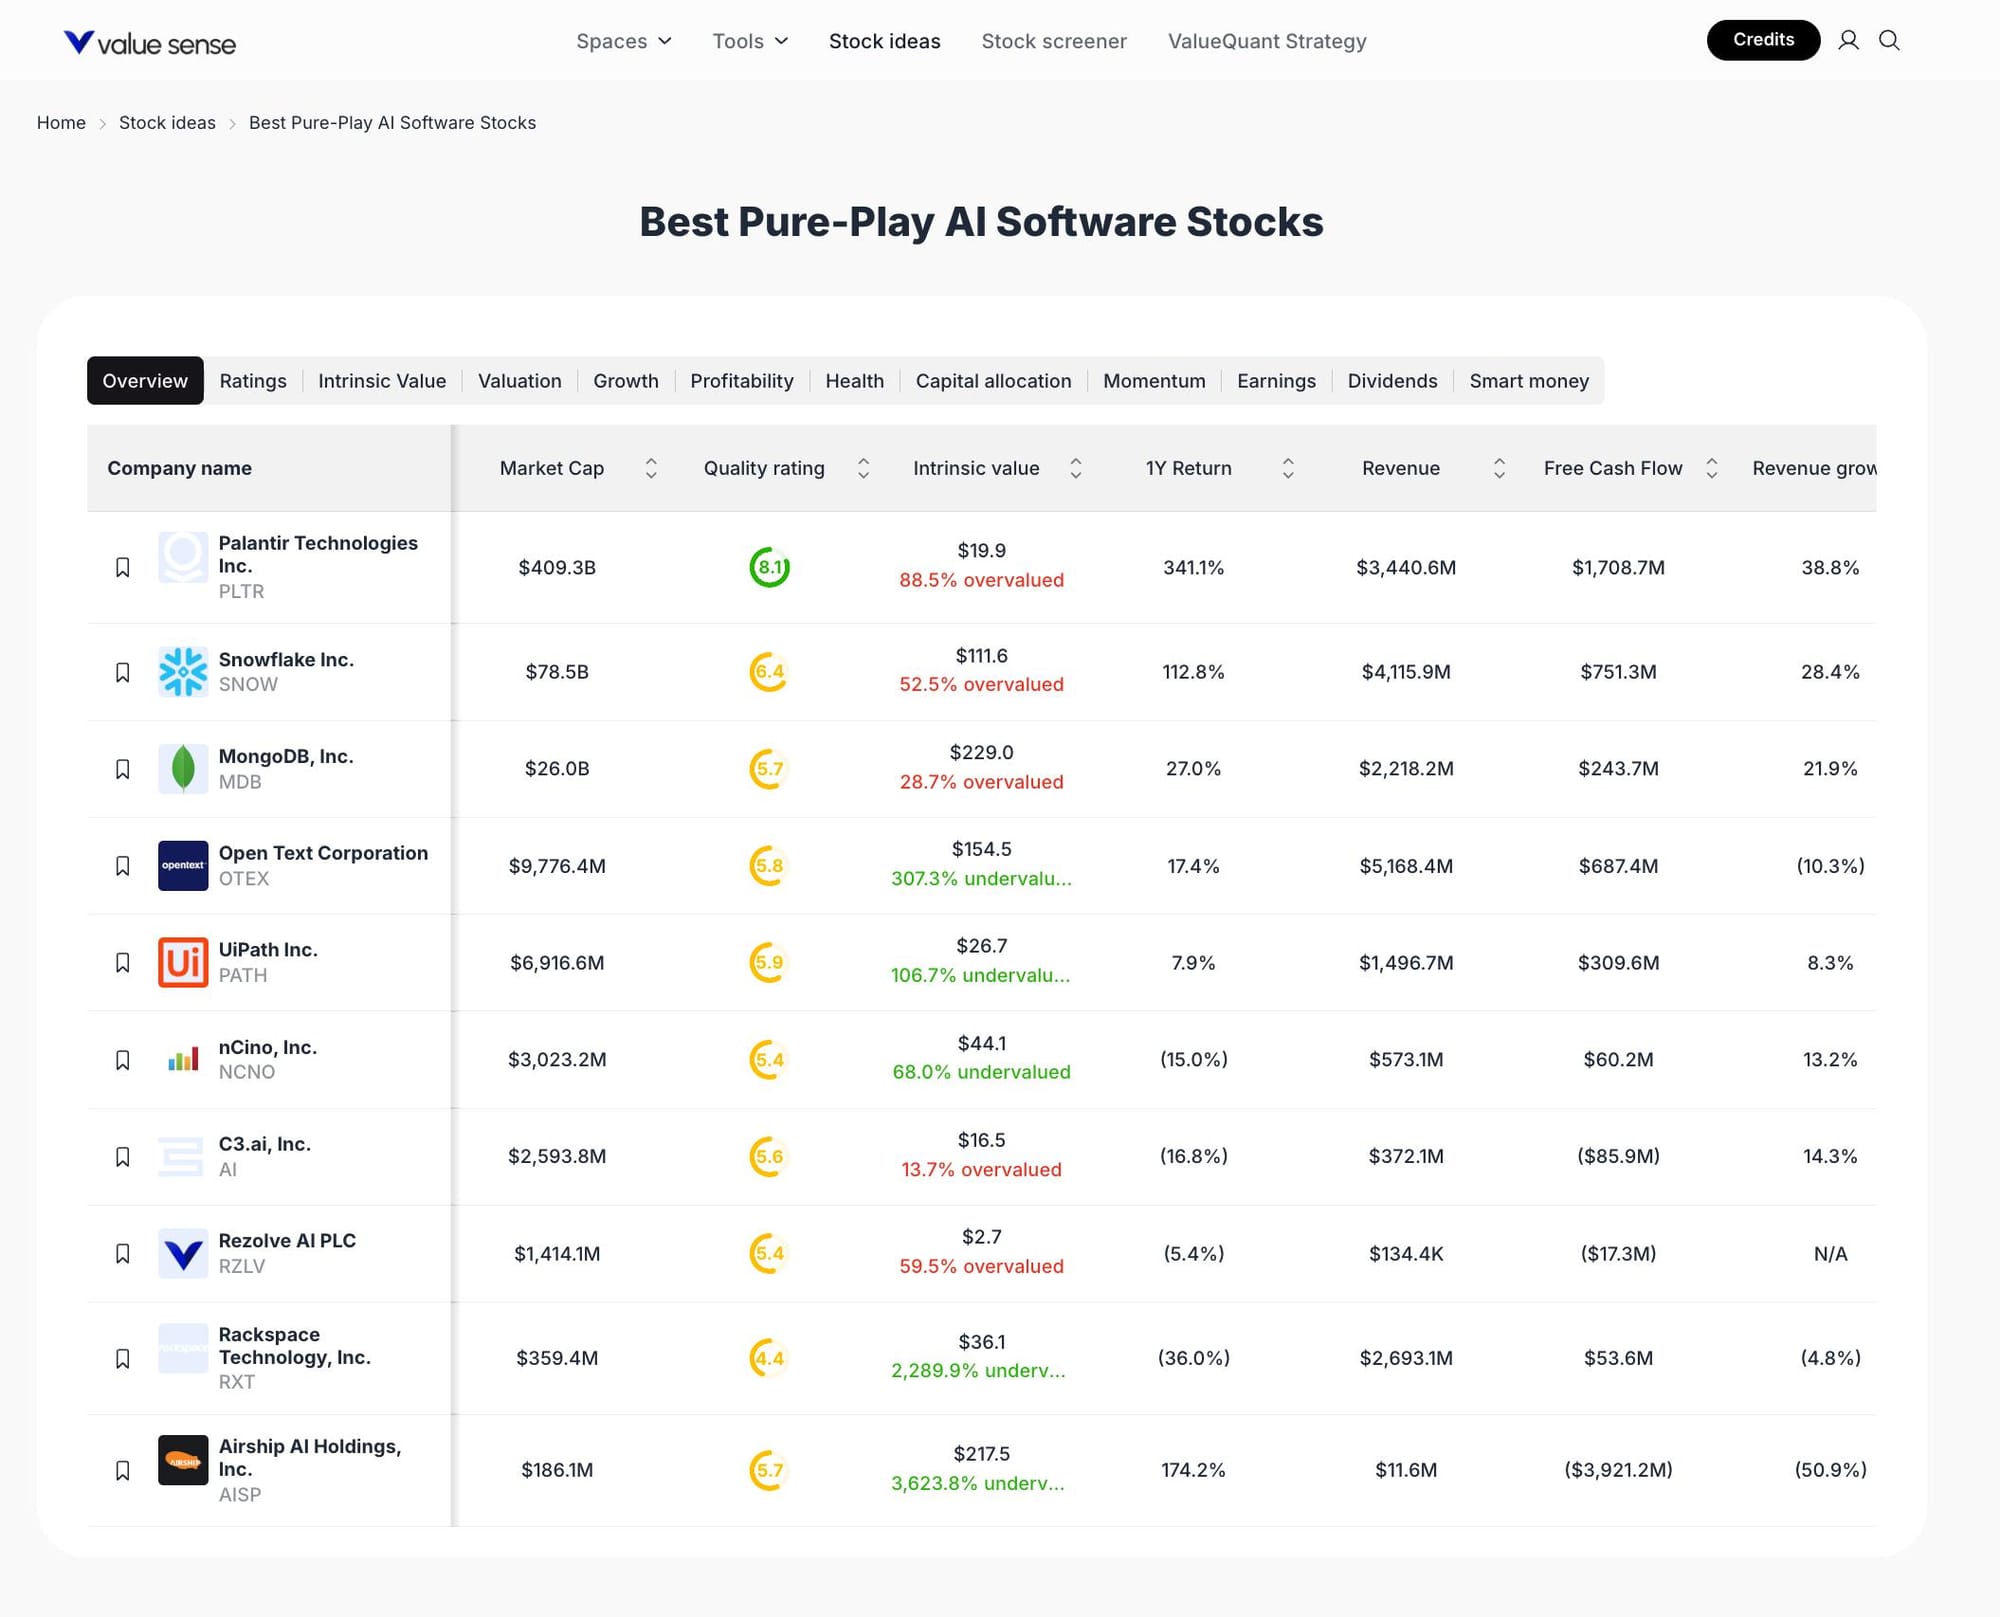Bookmark Palantir Technologies stock
Viewport: 2000px width, 1617px height.
(123, 567)
